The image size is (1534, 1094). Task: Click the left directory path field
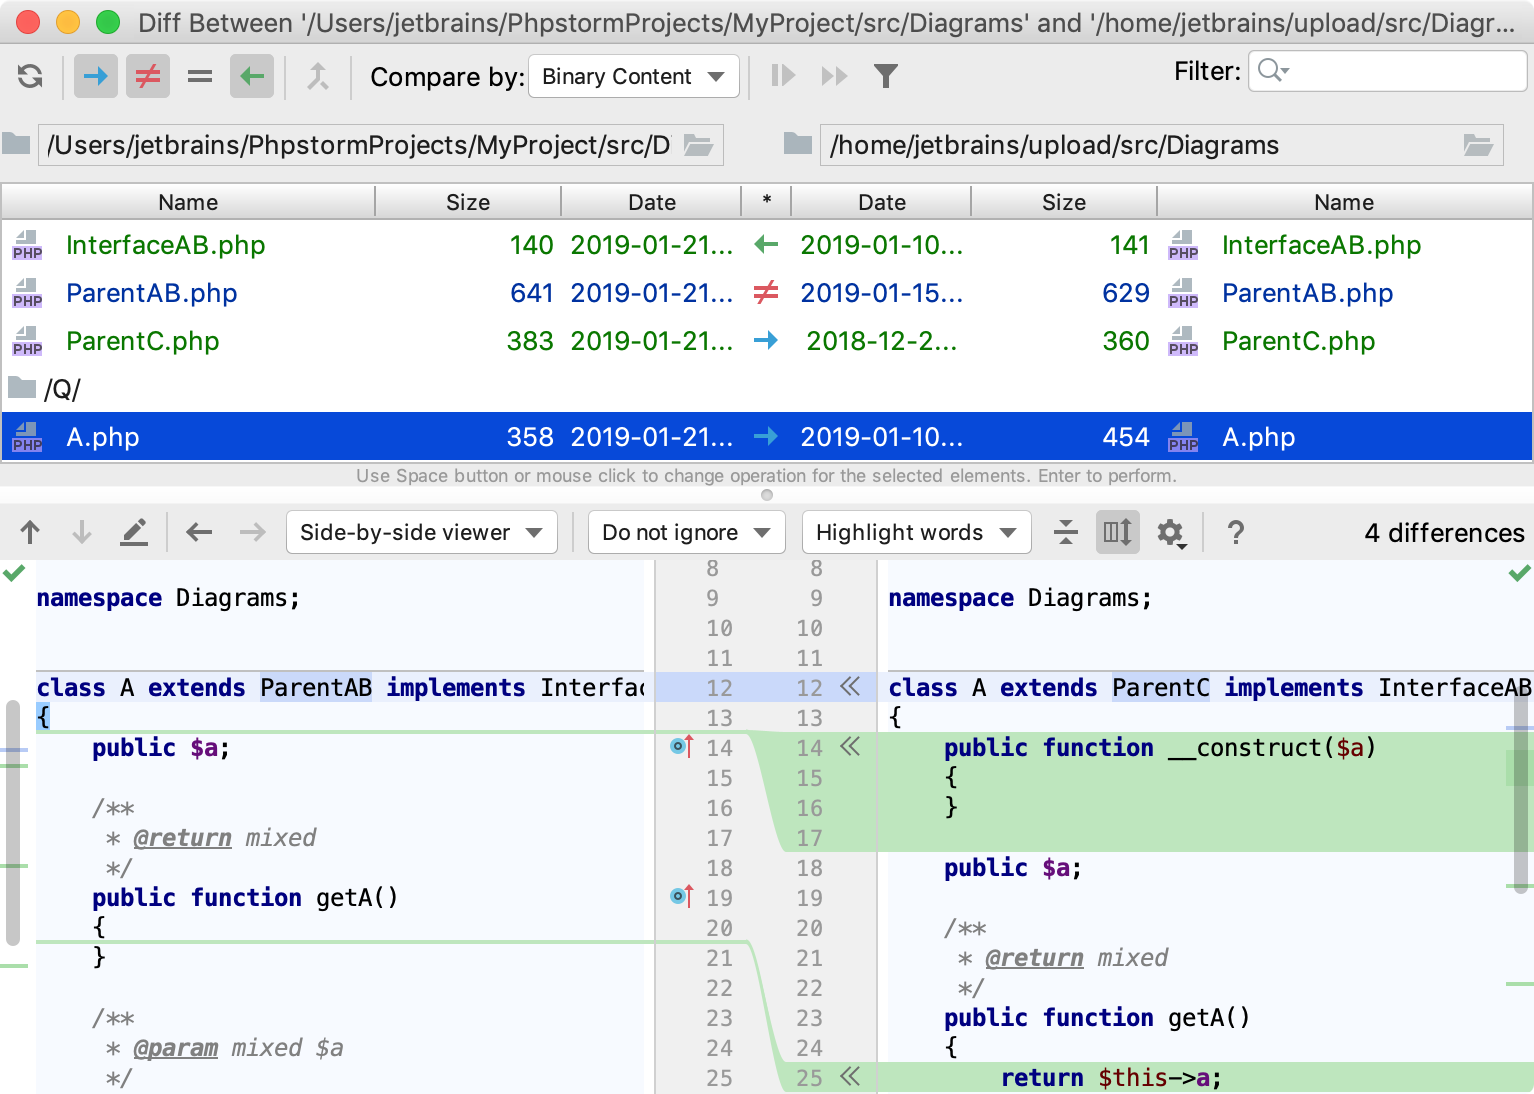coord(380,145)
